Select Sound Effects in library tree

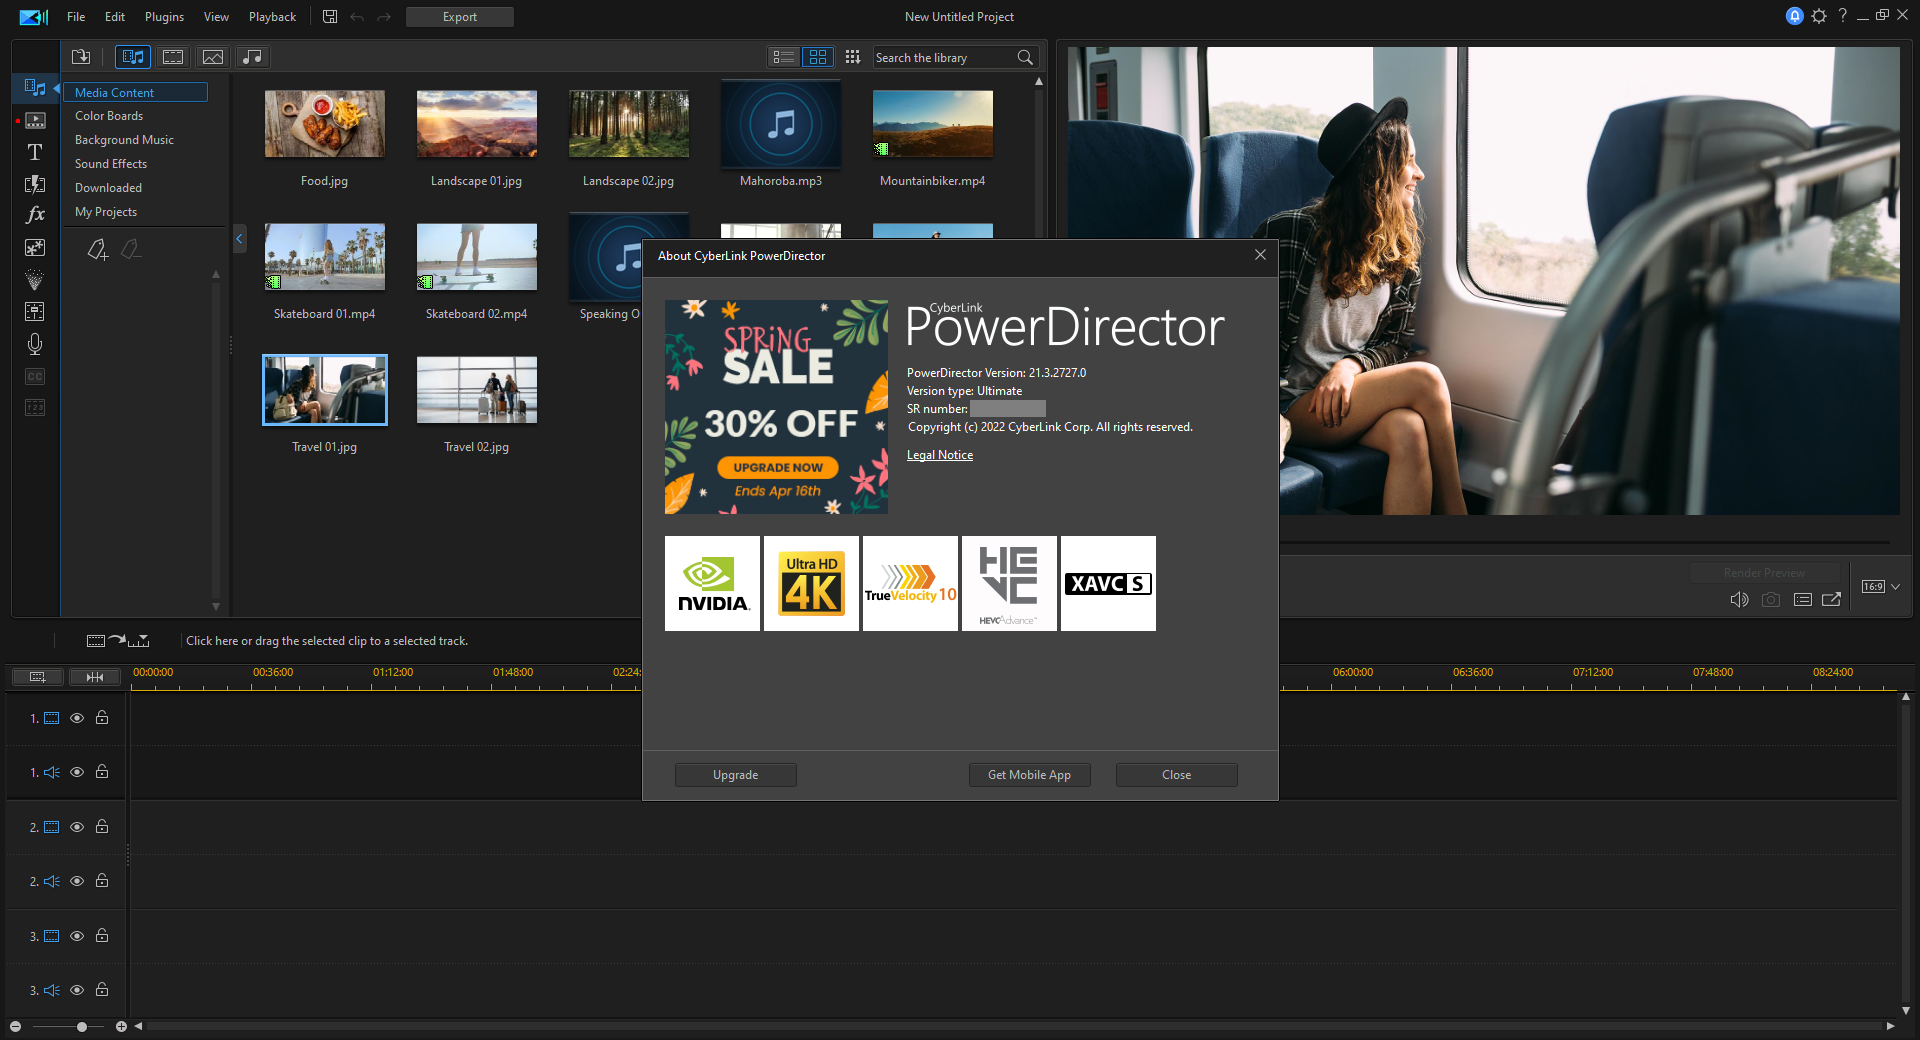pyautogui.click(x=111, y=164)
